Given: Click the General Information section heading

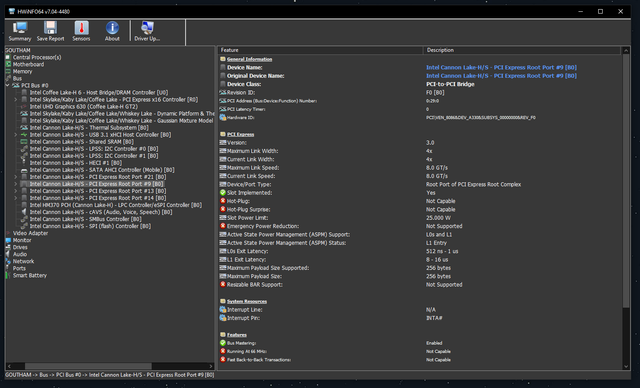Looking at the screenshot, I should click(x=249, y=59).
